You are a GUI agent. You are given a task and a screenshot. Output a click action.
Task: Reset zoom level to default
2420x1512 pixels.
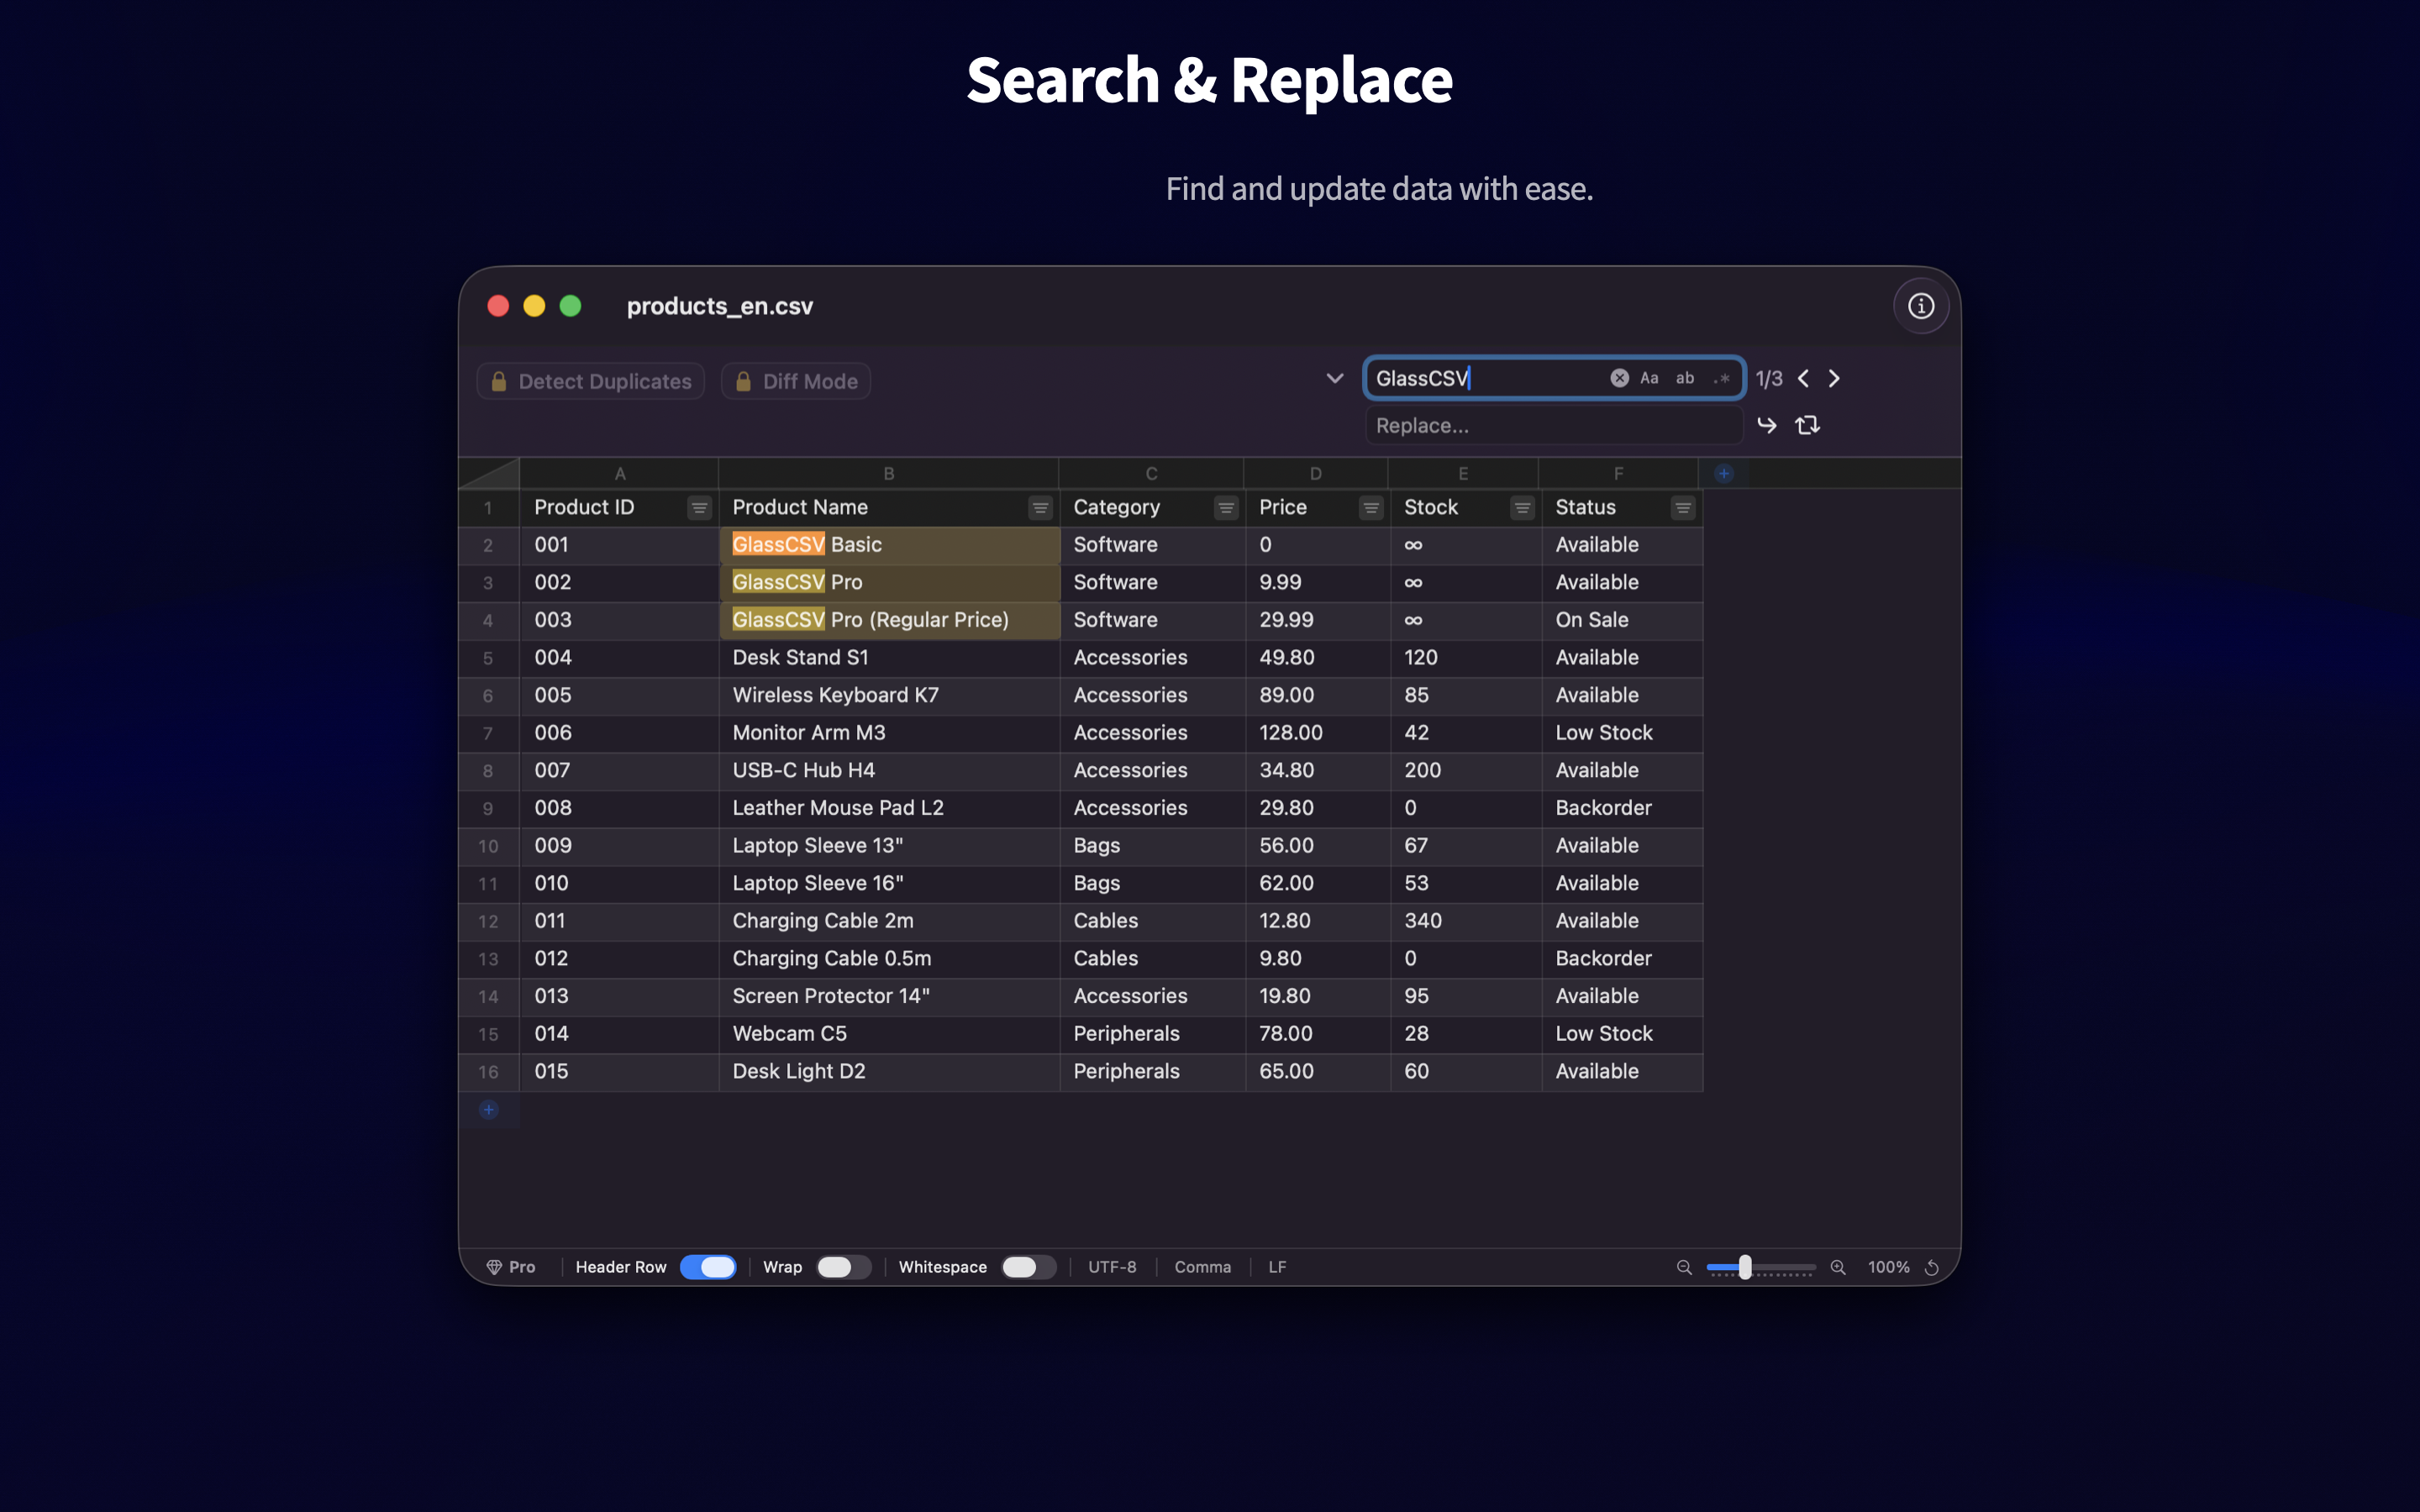pos(1932,1267)
